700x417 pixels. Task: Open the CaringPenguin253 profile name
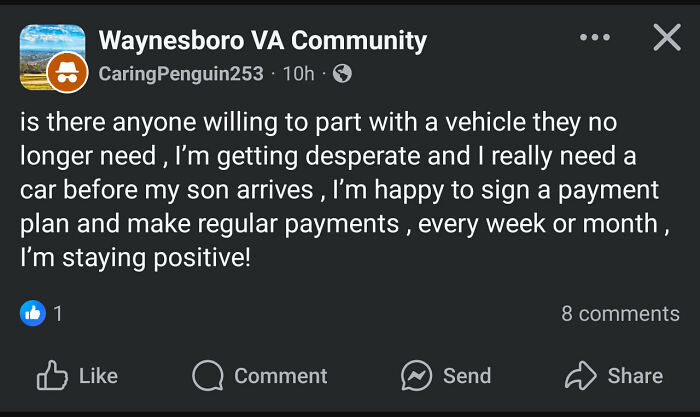click(181, 73)
